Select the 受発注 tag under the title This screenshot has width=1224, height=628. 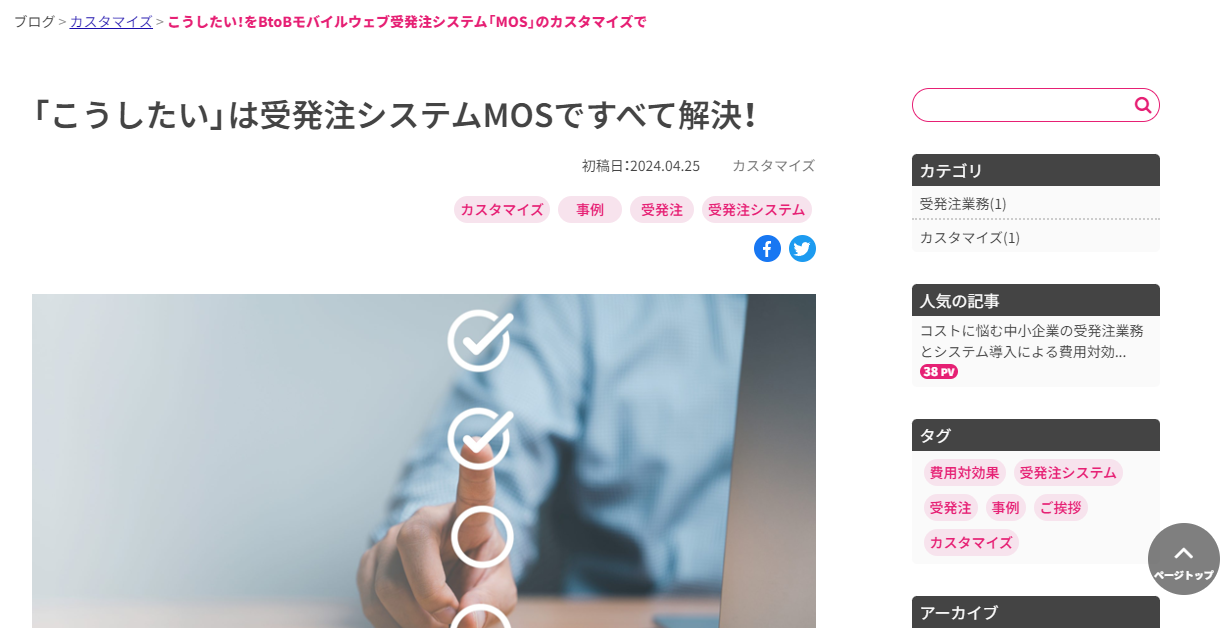[662, 210]
